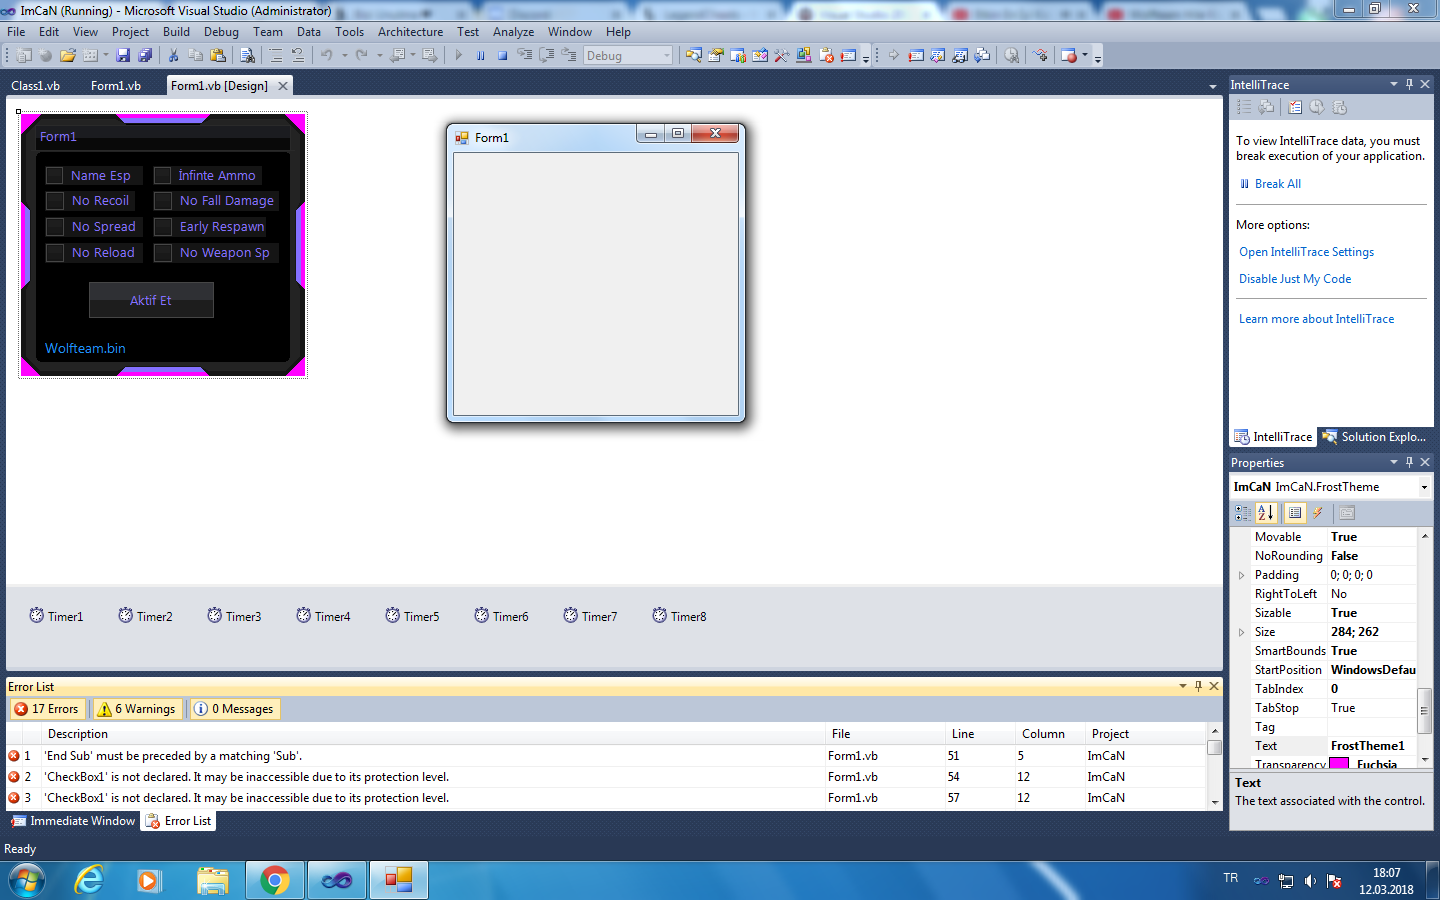The height and width of the screenshot is (900, 1440).
Task: Stop debugging with the stop icon
Action: pos(503,56)
